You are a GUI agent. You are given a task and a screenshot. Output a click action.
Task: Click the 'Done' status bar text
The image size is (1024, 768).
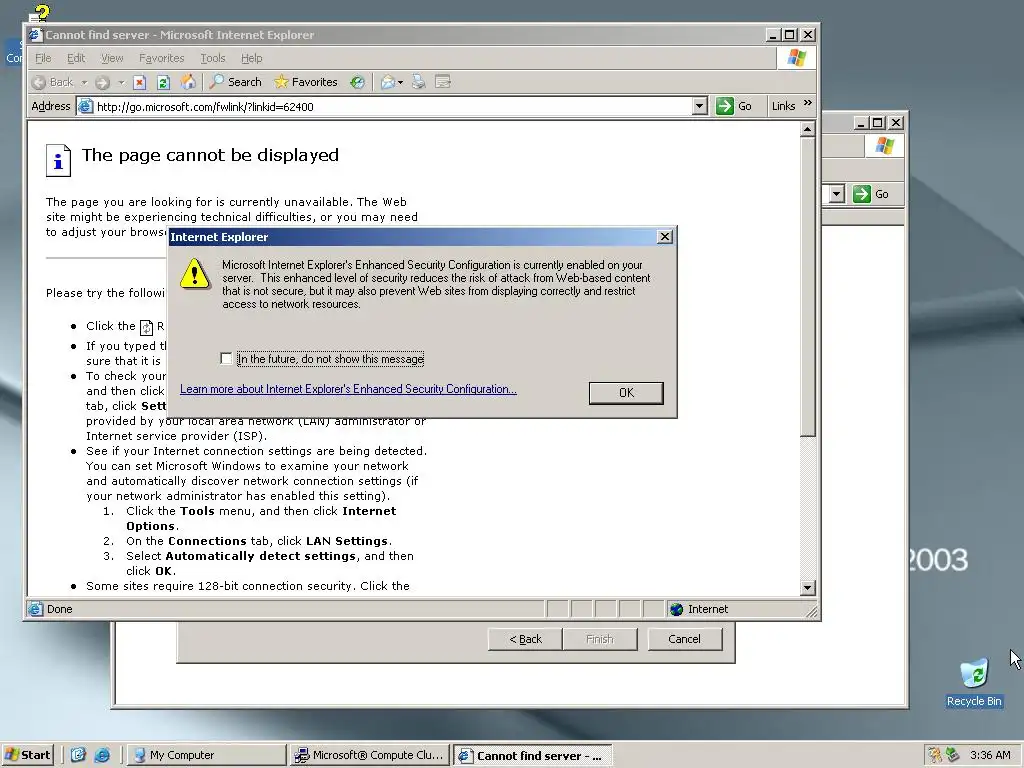click(x=59, y=609)
